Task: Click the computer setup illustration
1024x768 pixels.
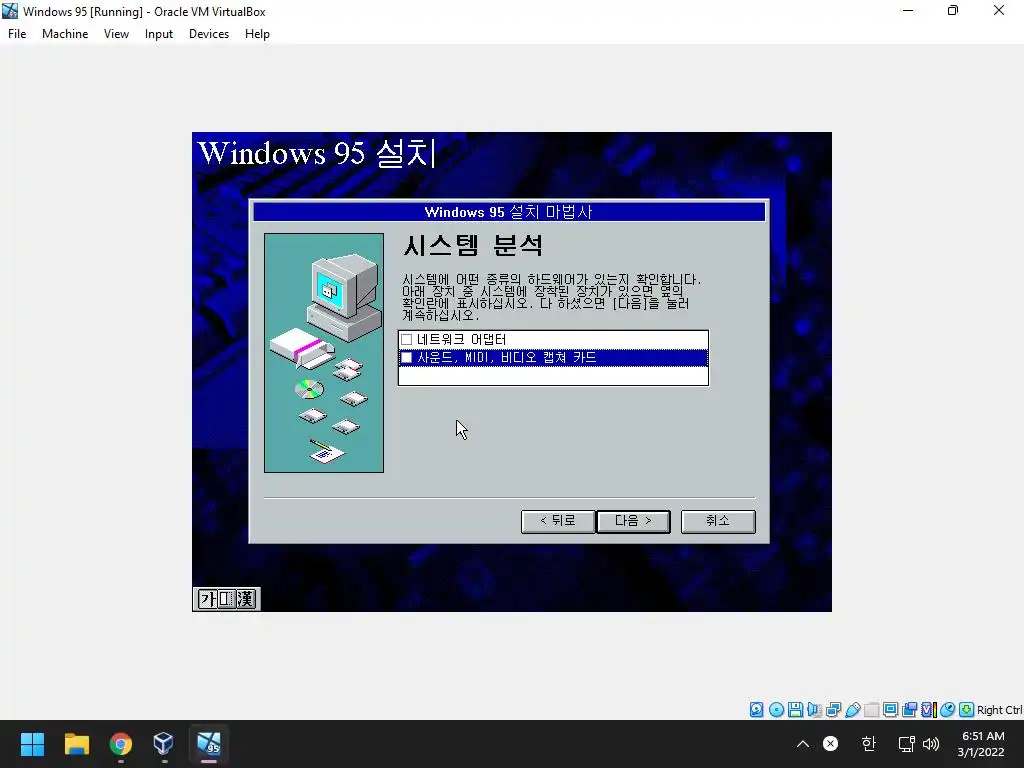Action: 324,353
